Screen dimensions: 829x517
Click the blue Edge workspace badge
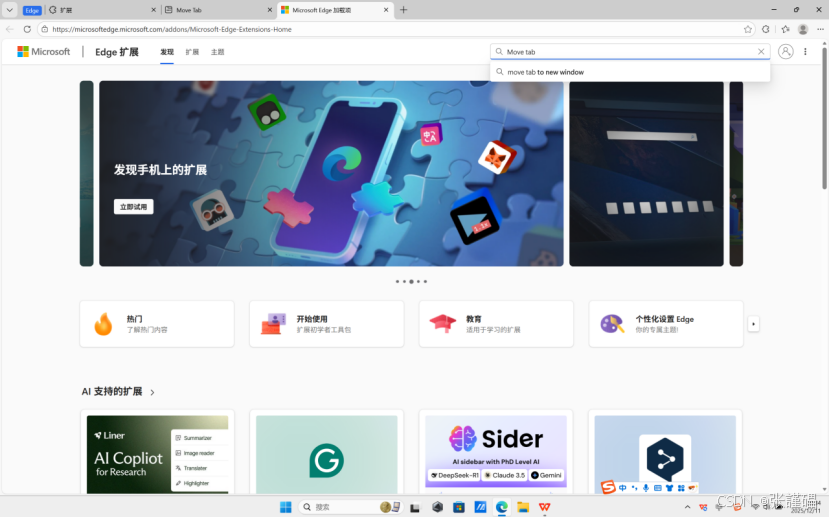(32, 10)
